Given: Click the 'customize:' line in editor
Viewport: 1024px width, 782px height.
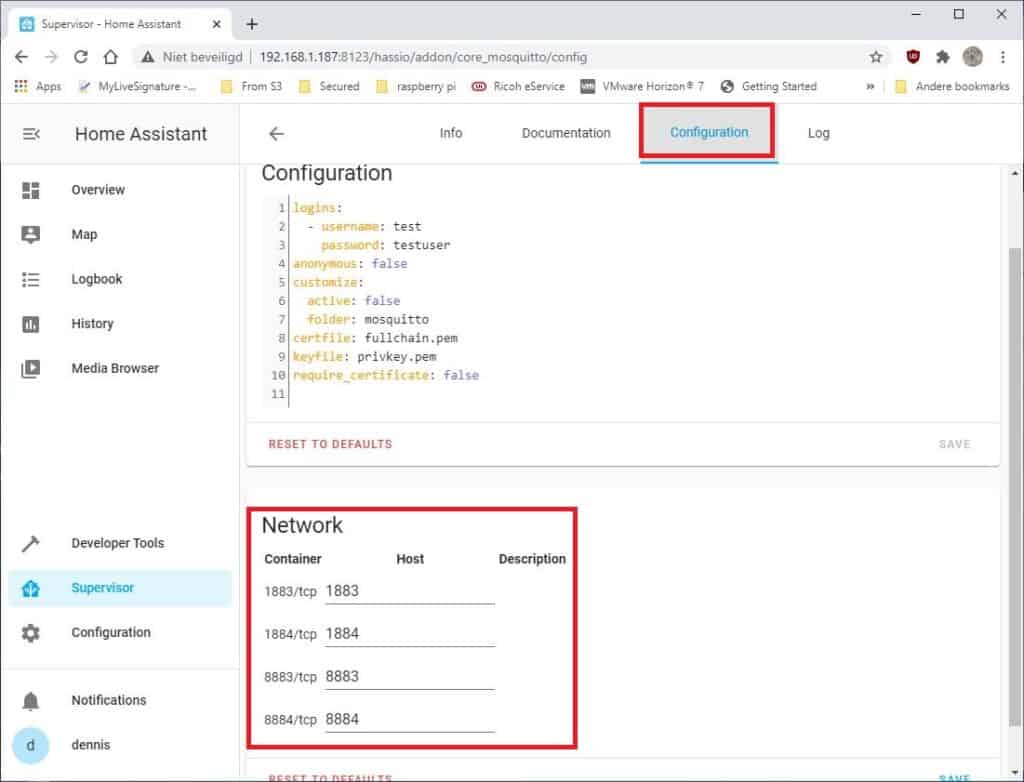Looking at the screenshot, I should [x=328, y=283].
